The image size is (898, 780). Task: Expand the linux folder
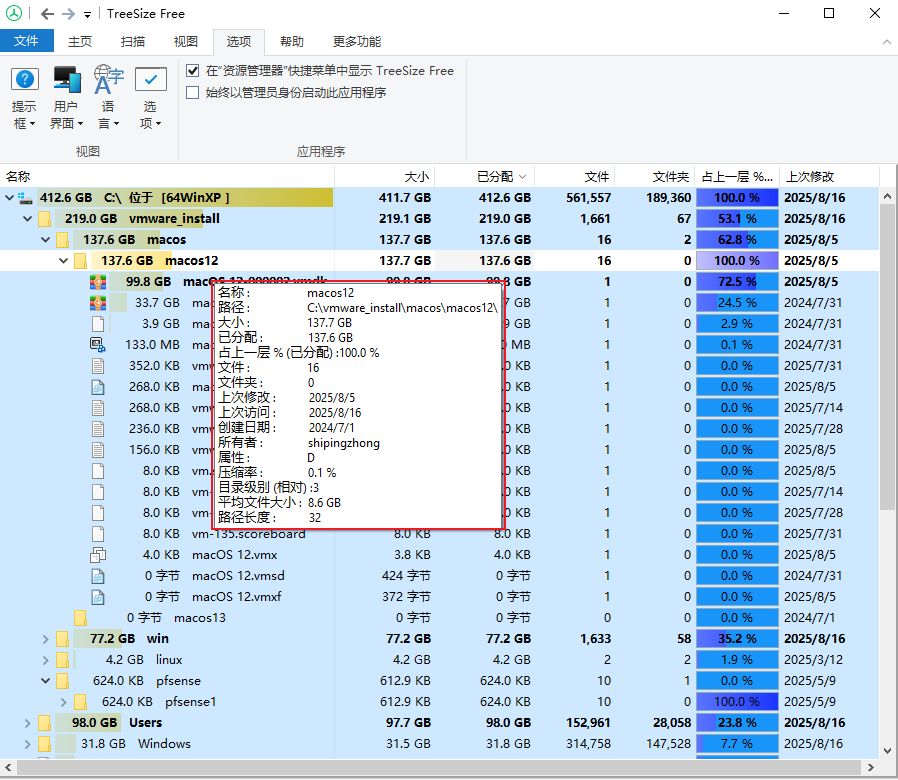tap(46, 660)
